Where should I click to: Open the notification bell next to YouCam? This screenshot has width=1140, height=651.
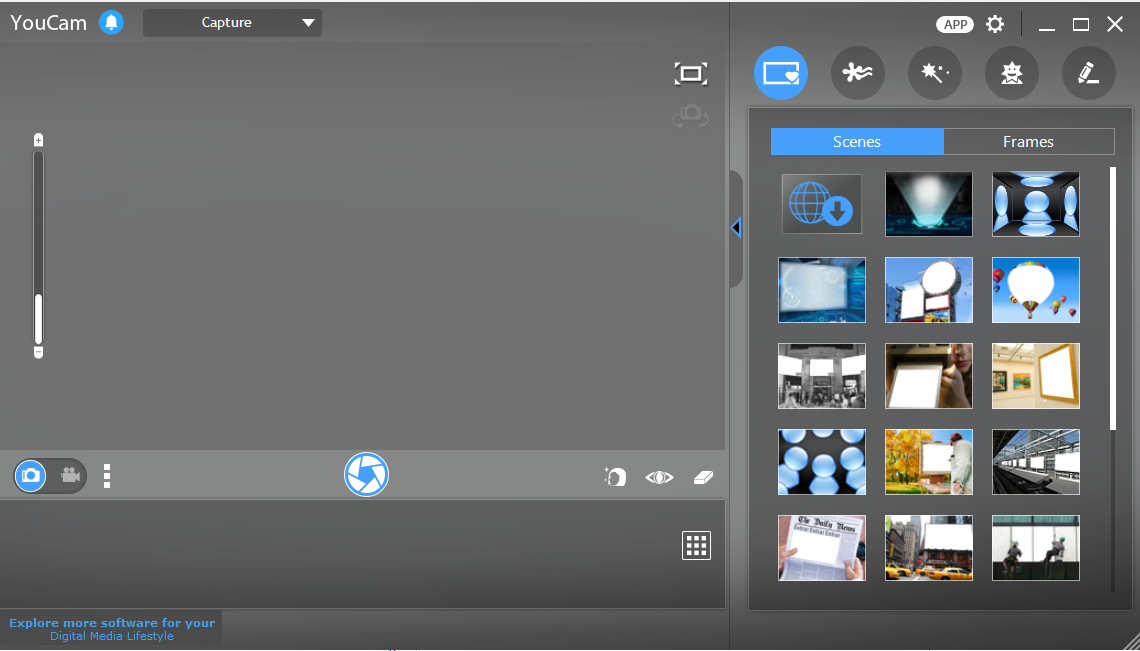tap(111, 22)
